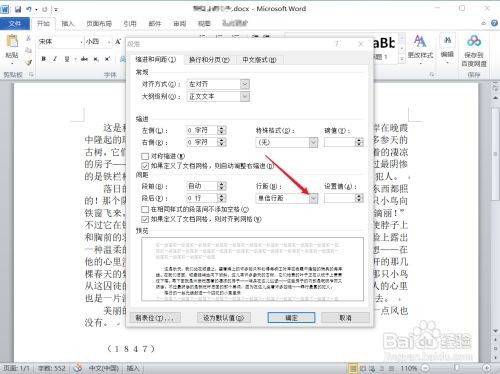
Task: Click the Grow Font (A) icon
Action: point(118,42)
